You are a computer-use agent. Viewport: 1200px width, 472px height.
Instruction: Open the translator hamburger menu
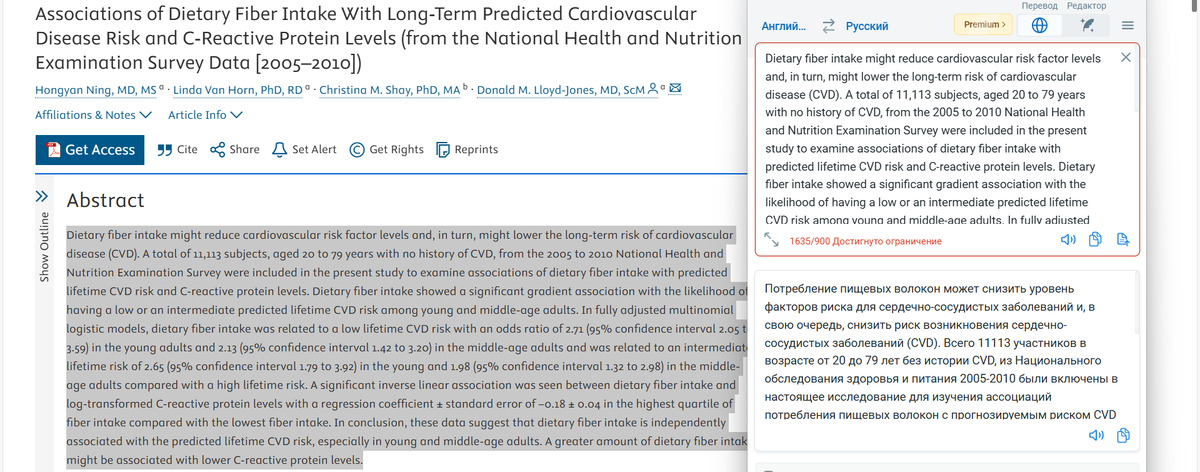[x=1127, y=25]
